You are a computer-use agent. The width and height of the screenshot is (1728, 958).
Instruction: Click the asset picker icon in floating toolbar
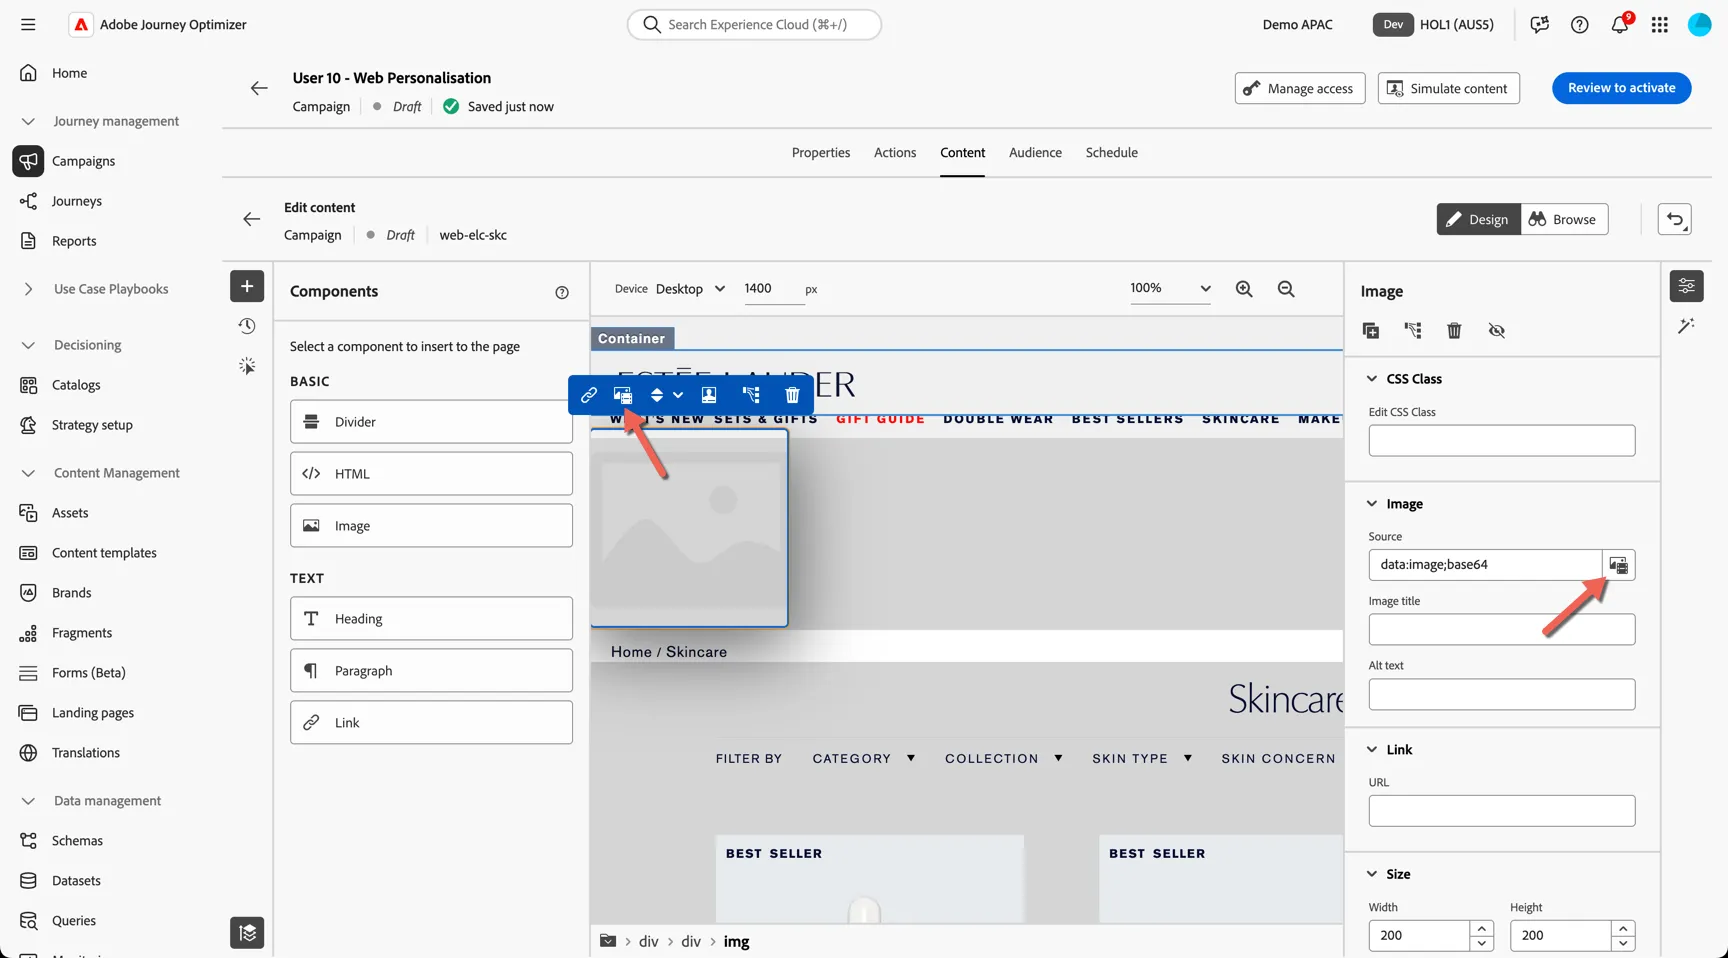pos(623,395)
